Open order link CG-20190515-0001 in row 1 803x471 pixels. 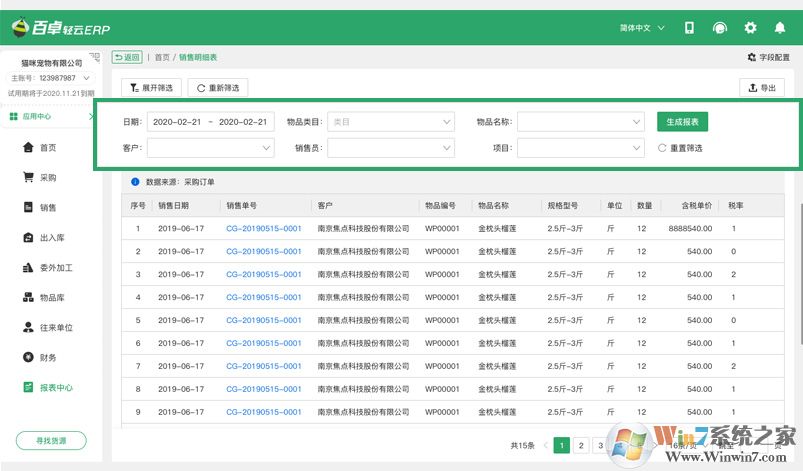tap(263, 228)
